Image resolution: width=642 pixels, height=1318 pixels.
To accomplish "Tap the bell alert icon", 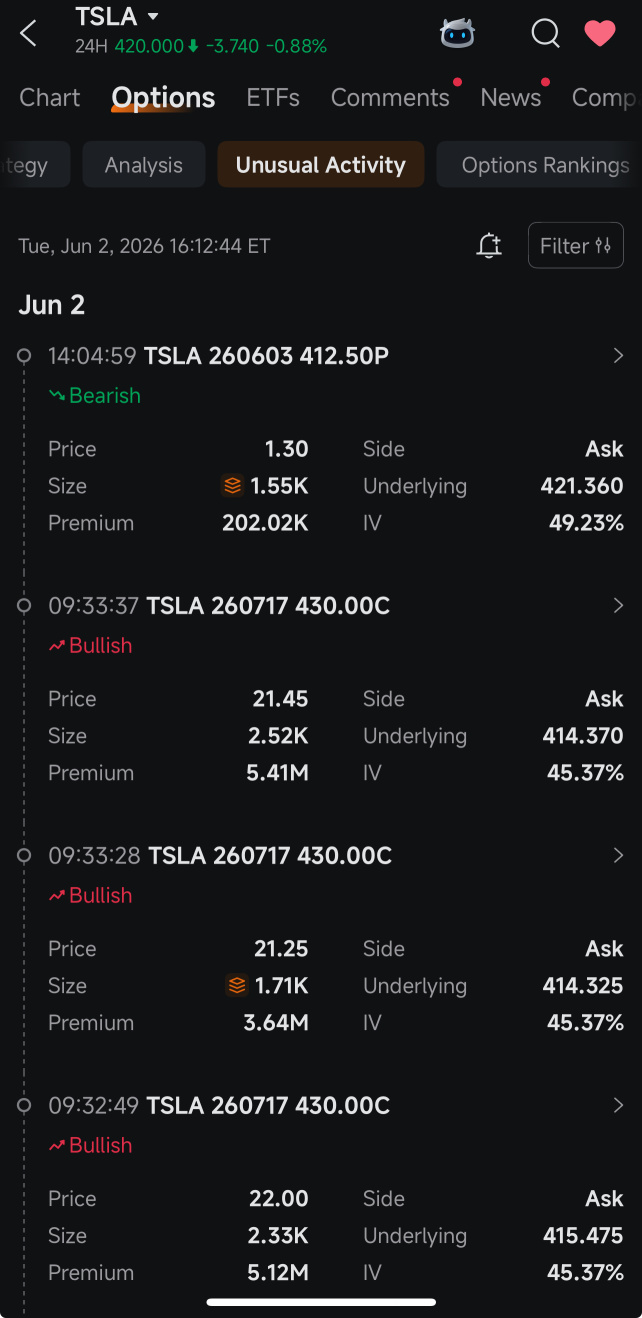I will pyautogui.click(x=489, y=245).
